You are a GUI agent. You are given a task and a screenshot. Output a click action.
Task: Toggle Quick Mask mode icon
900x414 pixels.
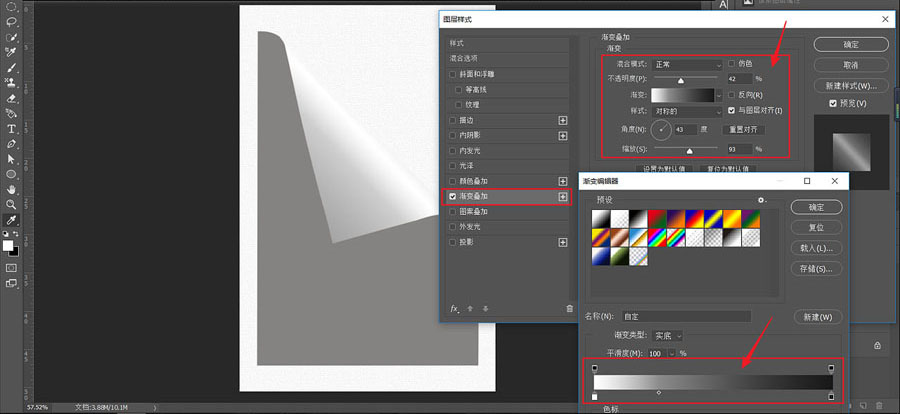[11, 268]
